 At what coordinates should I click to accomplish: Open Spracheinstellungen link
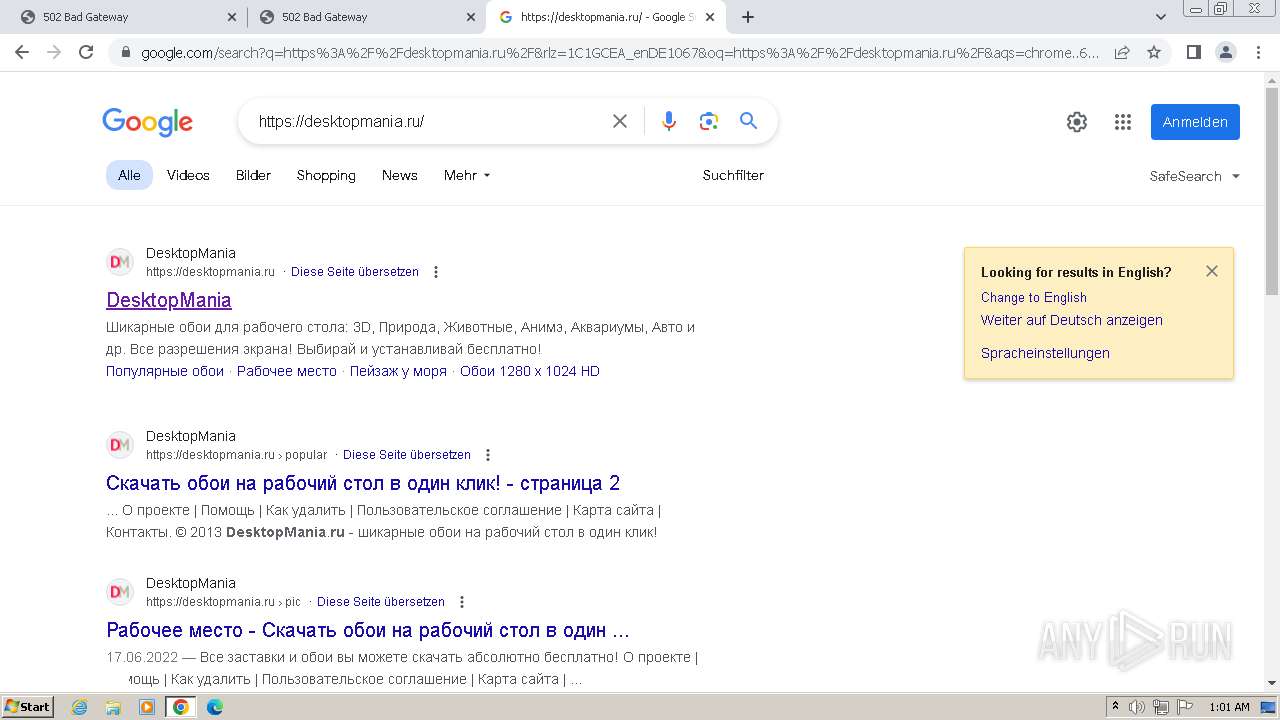tap(1045, 353)
